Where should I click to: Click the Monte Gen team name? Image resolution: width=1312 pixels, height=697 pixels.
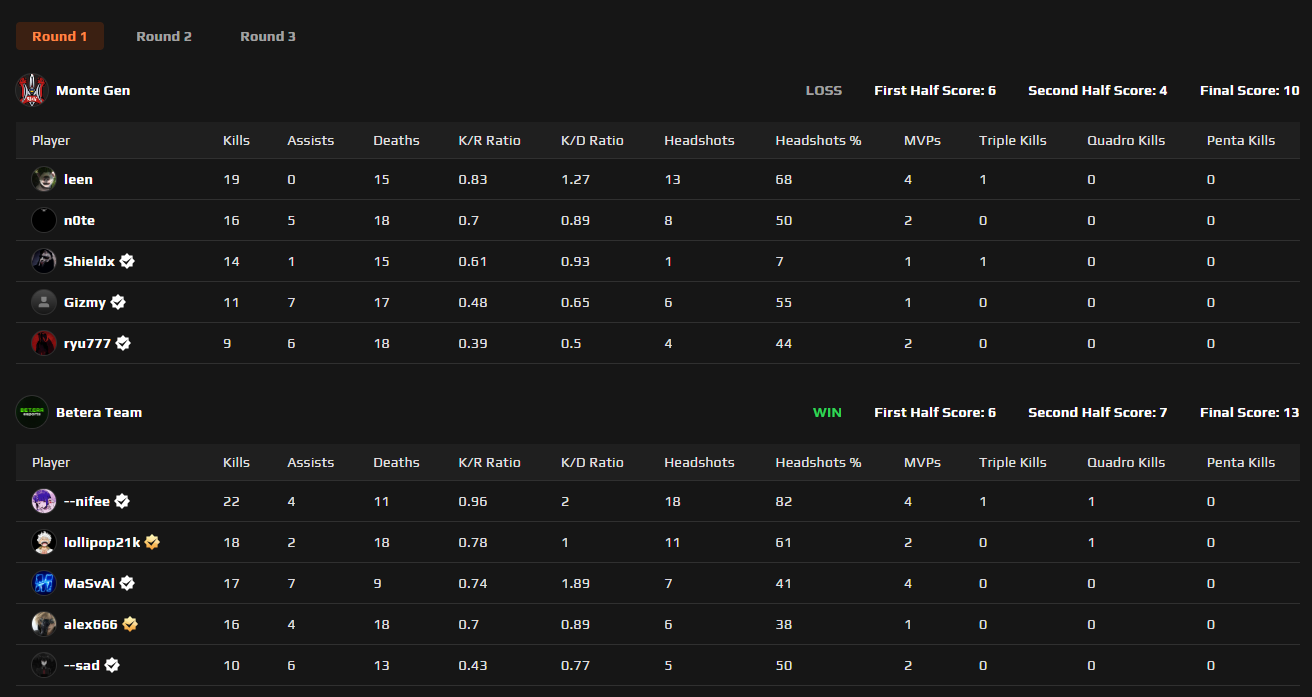coord(93,90)
